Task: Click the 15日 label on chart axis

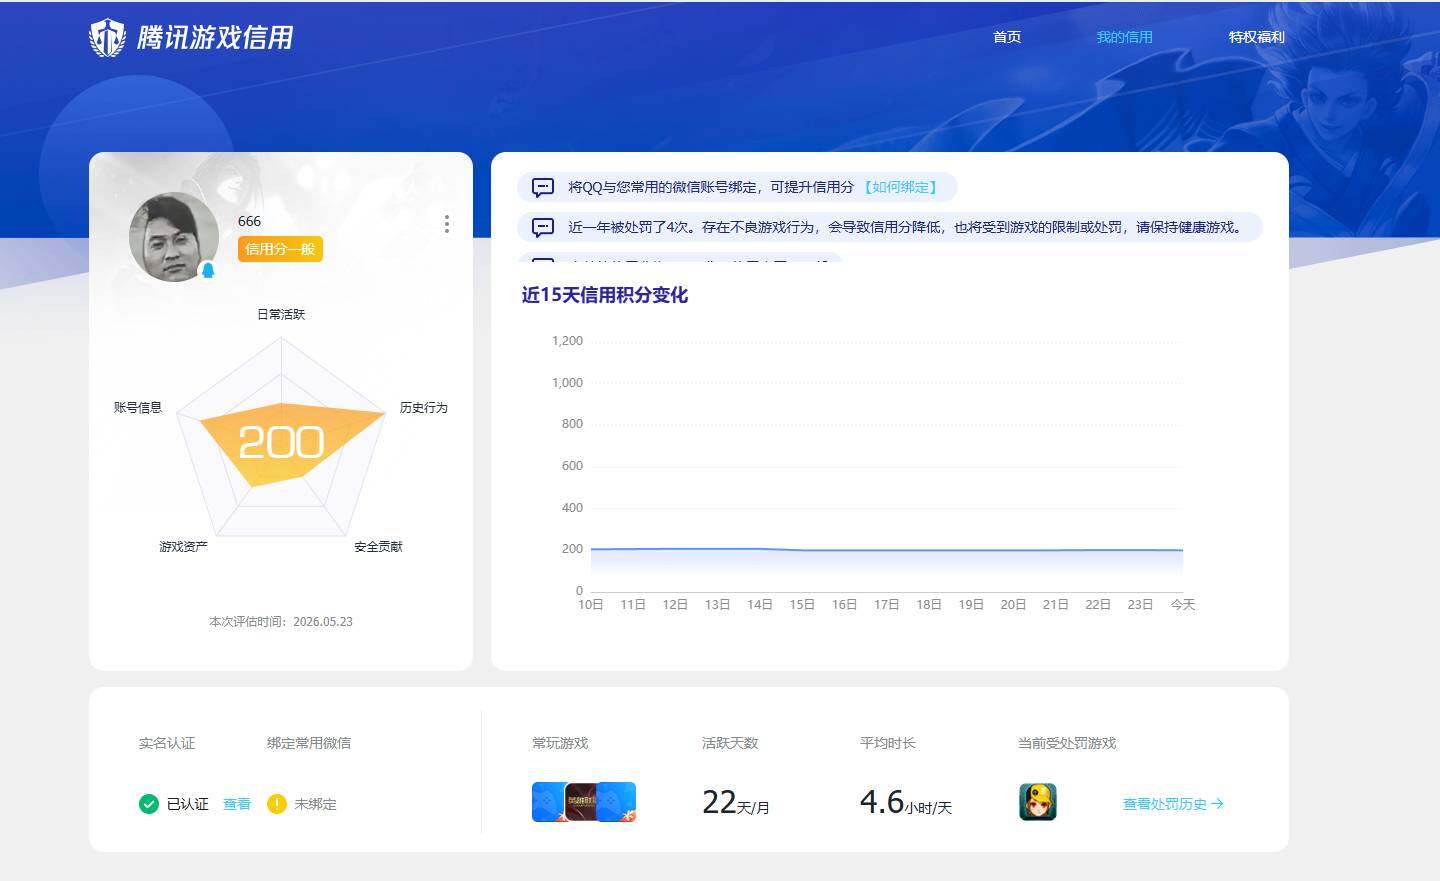Action: [802, 604]
